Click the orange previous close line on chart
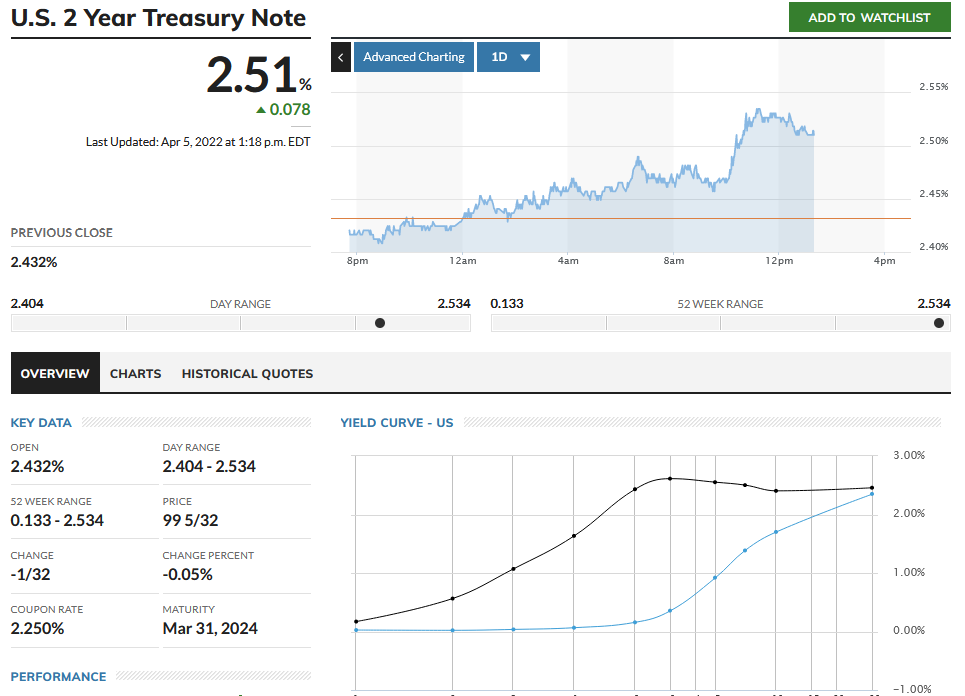This screenshot has height=696, width=965. (620, 218)
